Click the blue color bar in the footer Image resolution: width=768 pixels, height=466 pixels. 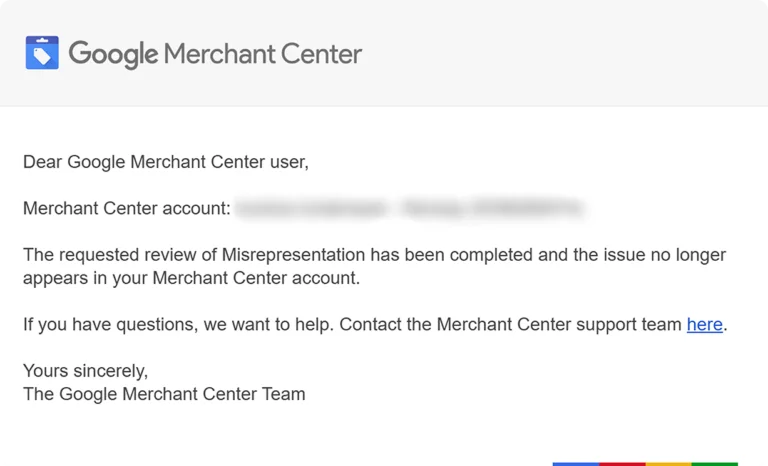click(x=575, y=463)
